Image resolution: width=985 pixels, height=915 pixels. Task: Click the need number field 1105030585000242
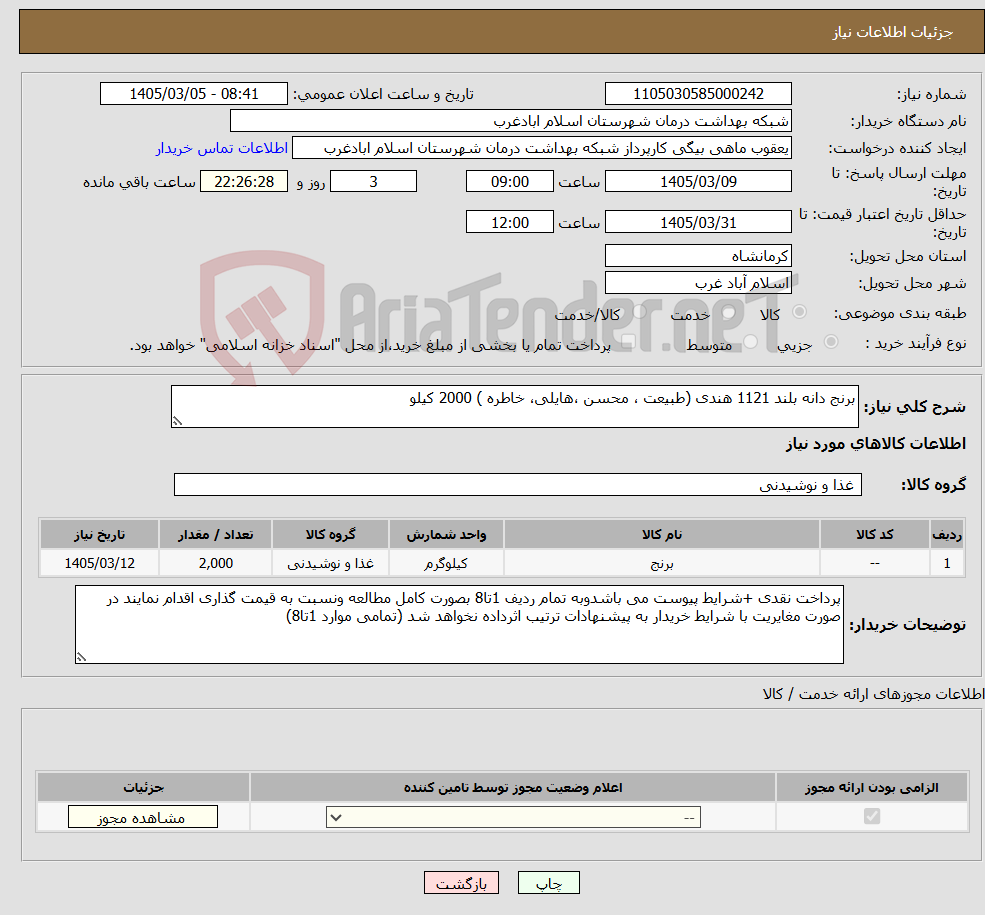[x=698, y=94]
